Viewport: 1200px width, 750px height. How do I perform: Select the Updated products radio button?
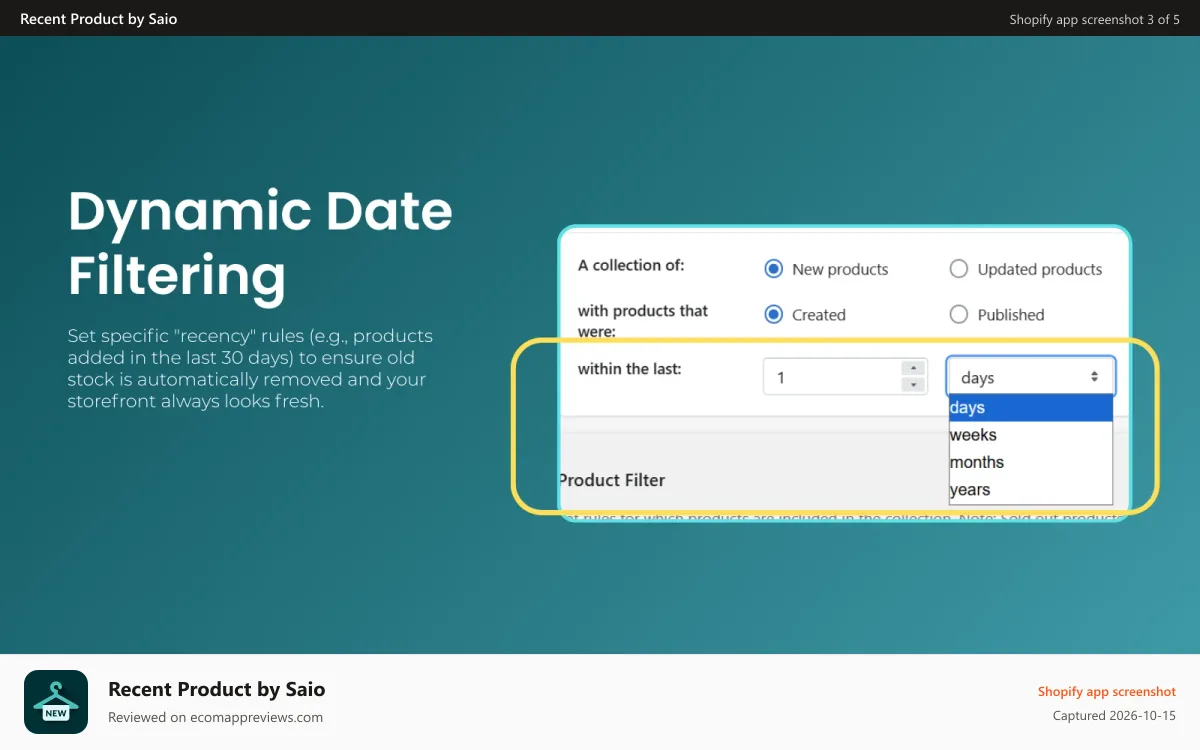coord(959,269)
